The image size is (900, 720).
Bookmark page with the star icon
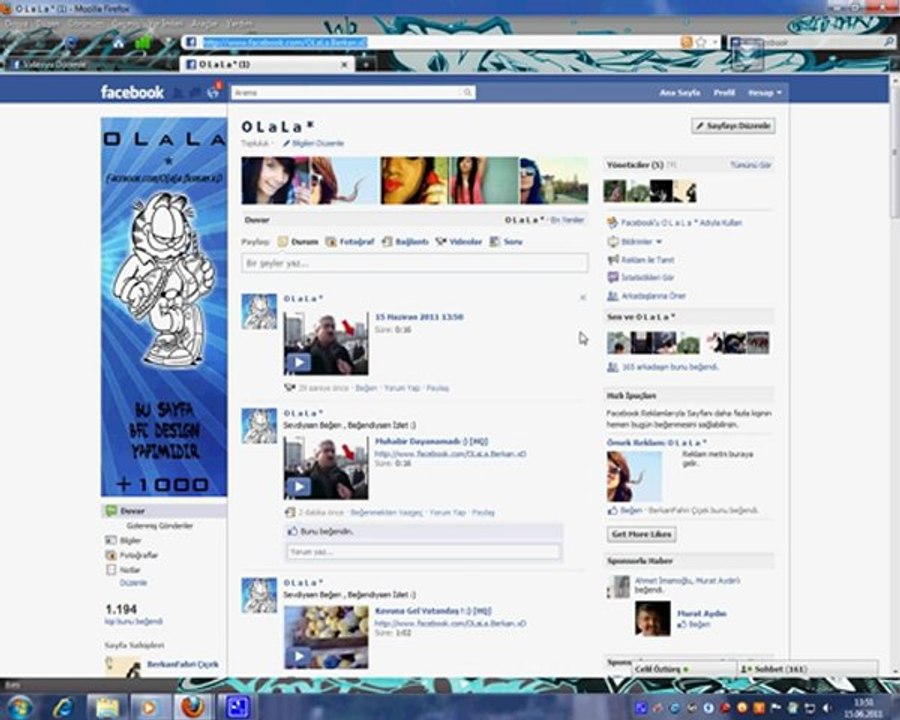(701, 42)
